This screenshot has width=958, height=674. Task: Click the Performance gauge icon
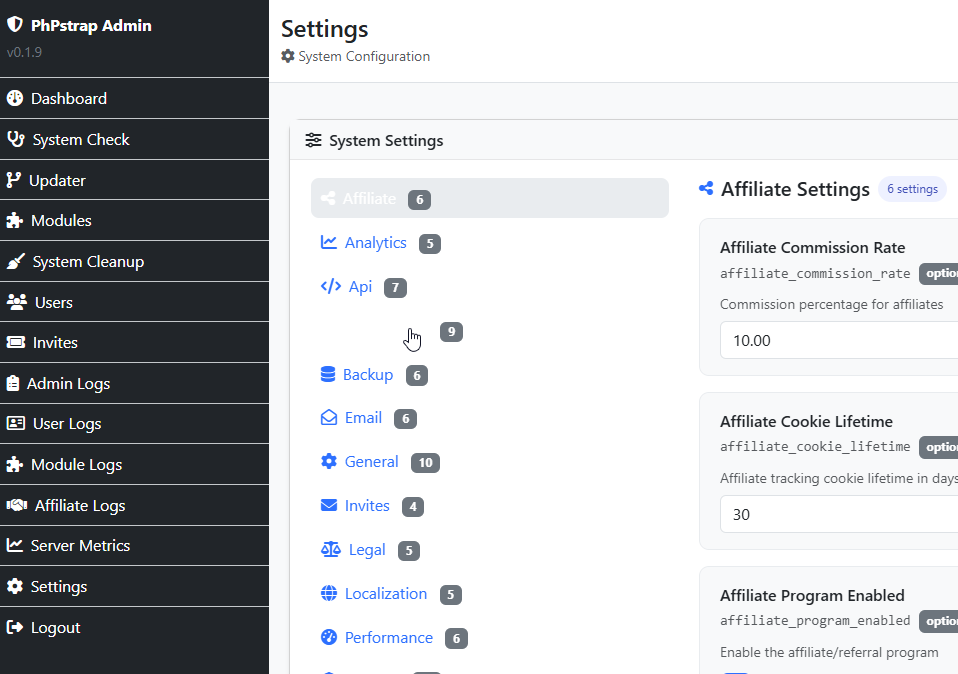pos(329,637)
